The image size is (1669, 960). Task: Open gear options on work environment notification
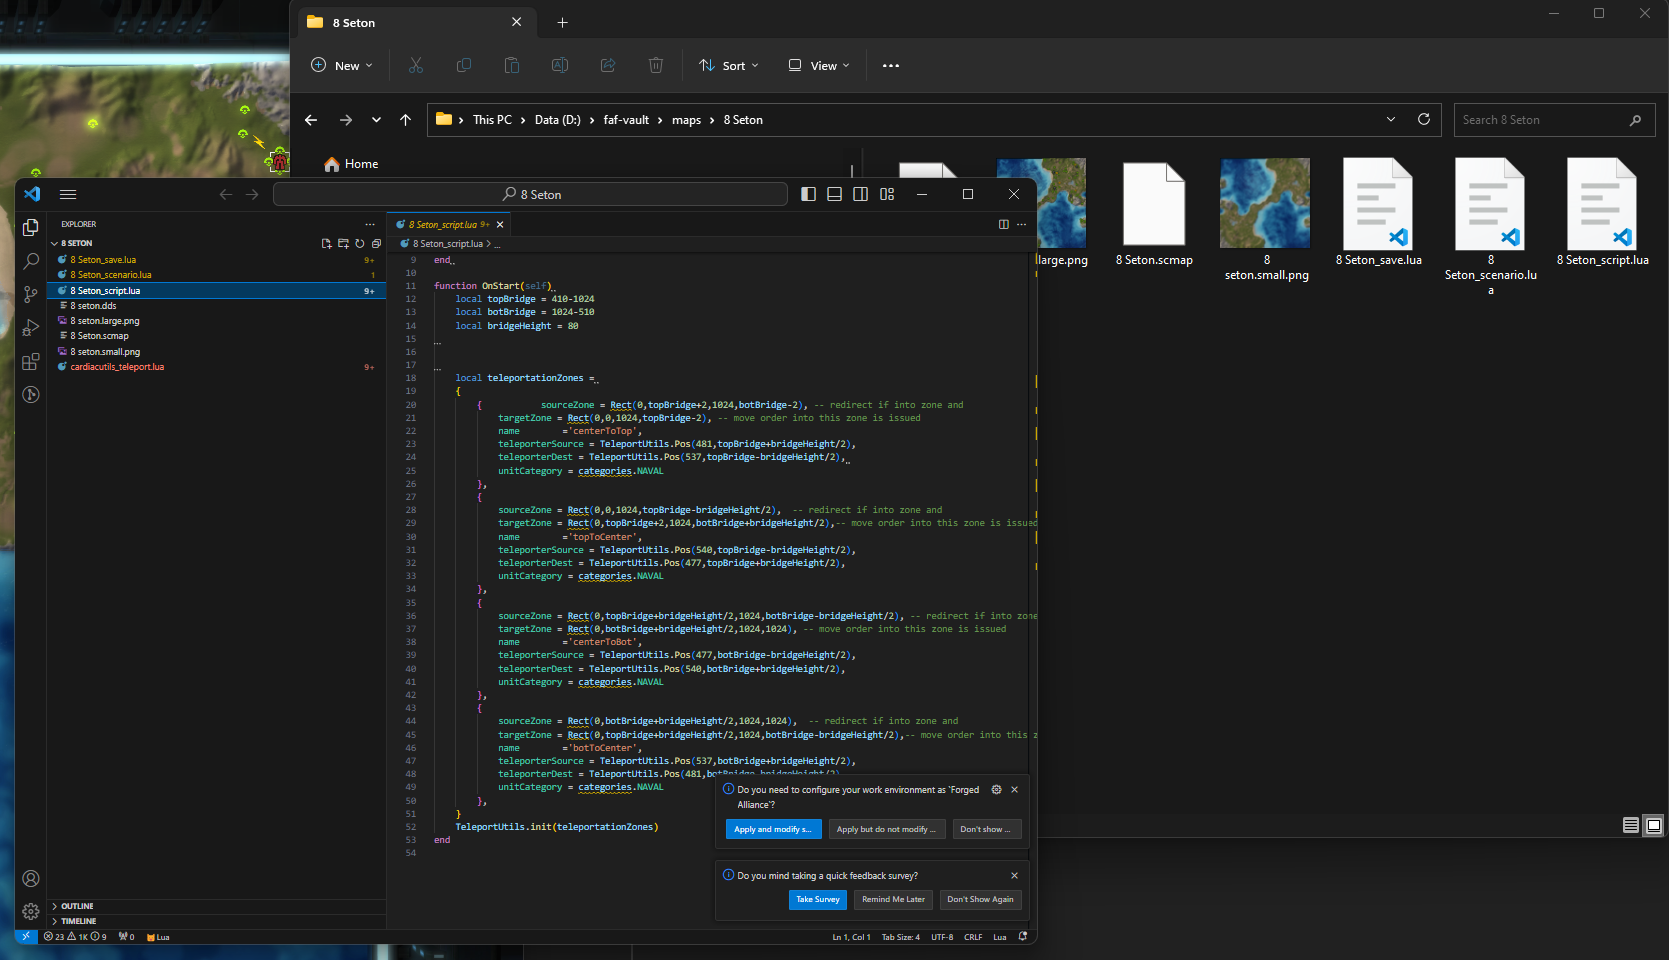pyautogui.click(x=996, y=790)
